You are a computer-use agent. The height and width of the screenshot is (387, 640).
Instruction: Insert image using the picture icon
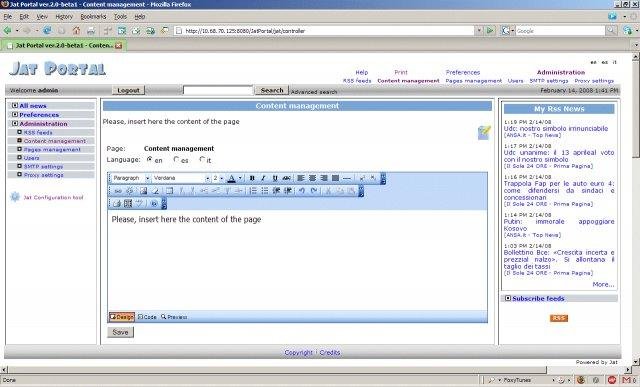143,191
